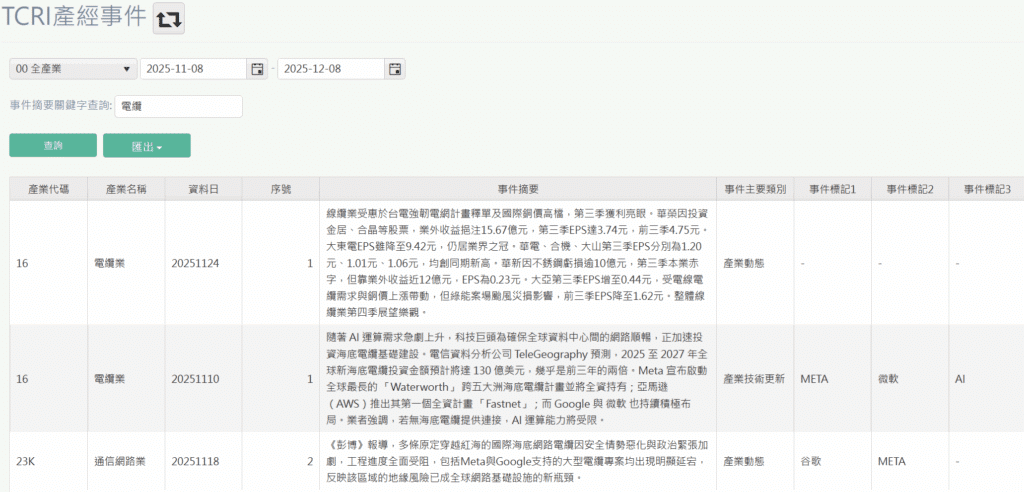Select the 產業技術更新 category cell
Image resolution: width=1024 pixels, height=492 pixels.
click(755, 380)
